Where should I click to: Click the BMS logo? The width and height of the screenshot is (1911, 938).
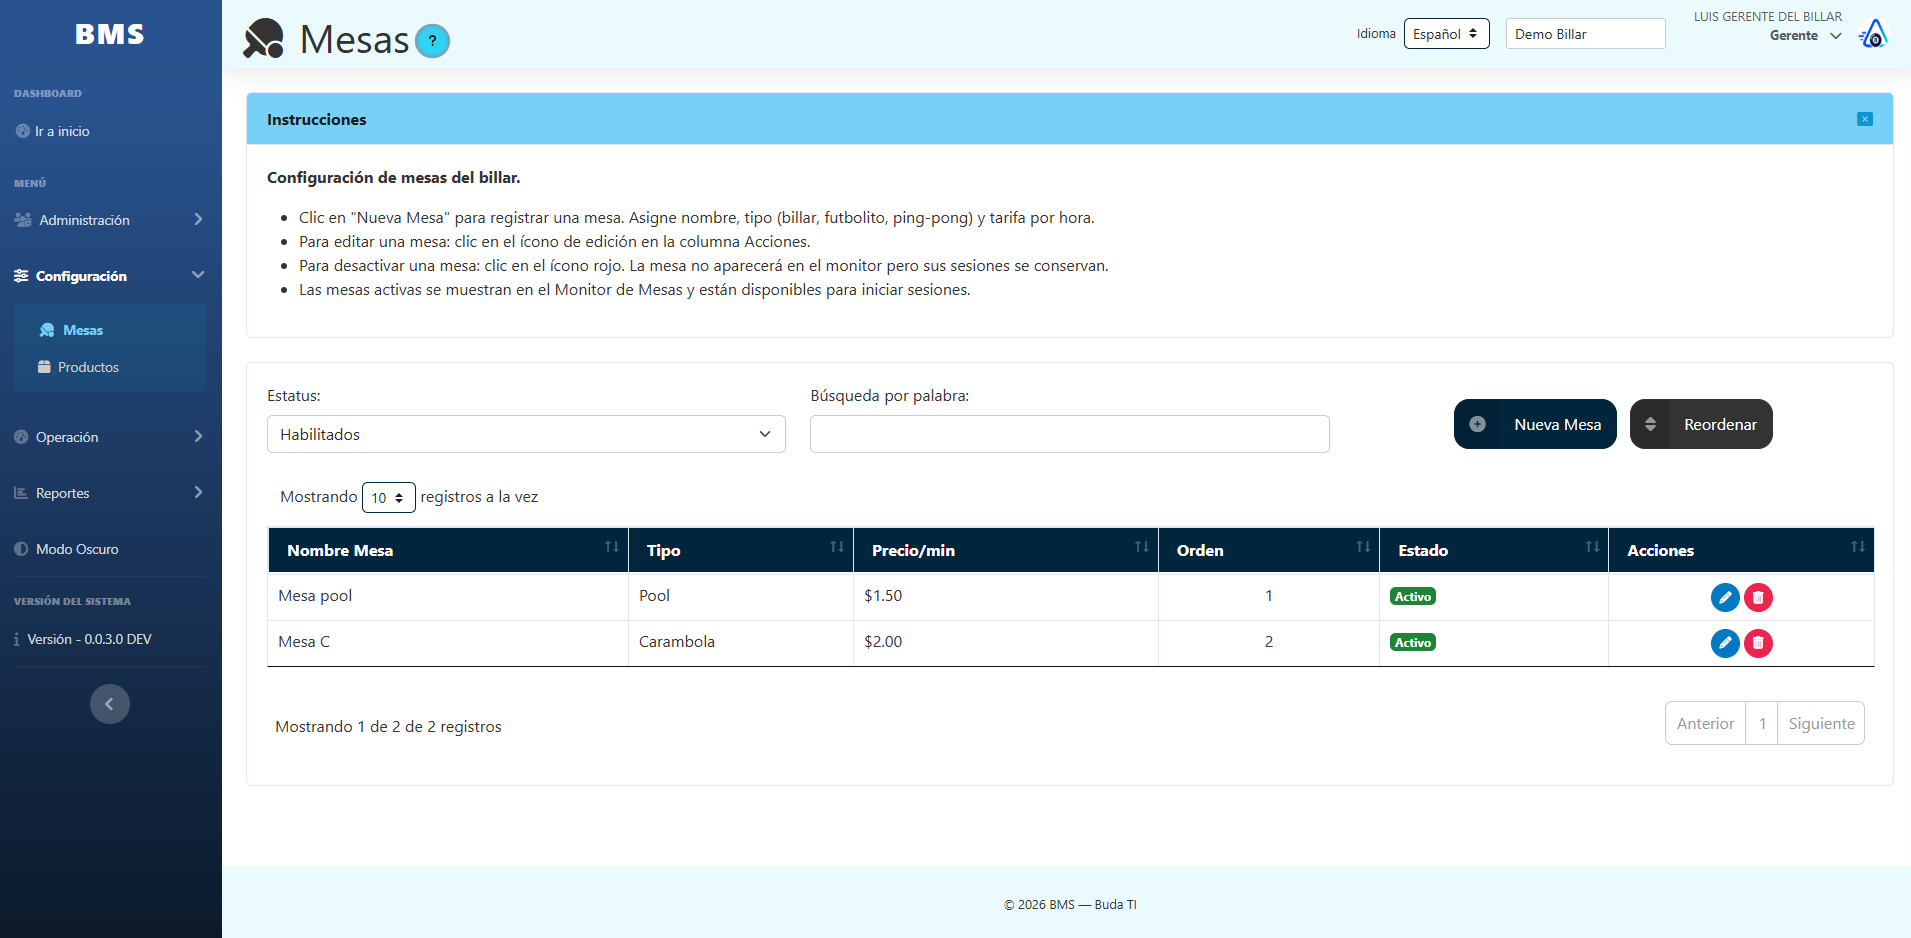click(x=110, y=34)
